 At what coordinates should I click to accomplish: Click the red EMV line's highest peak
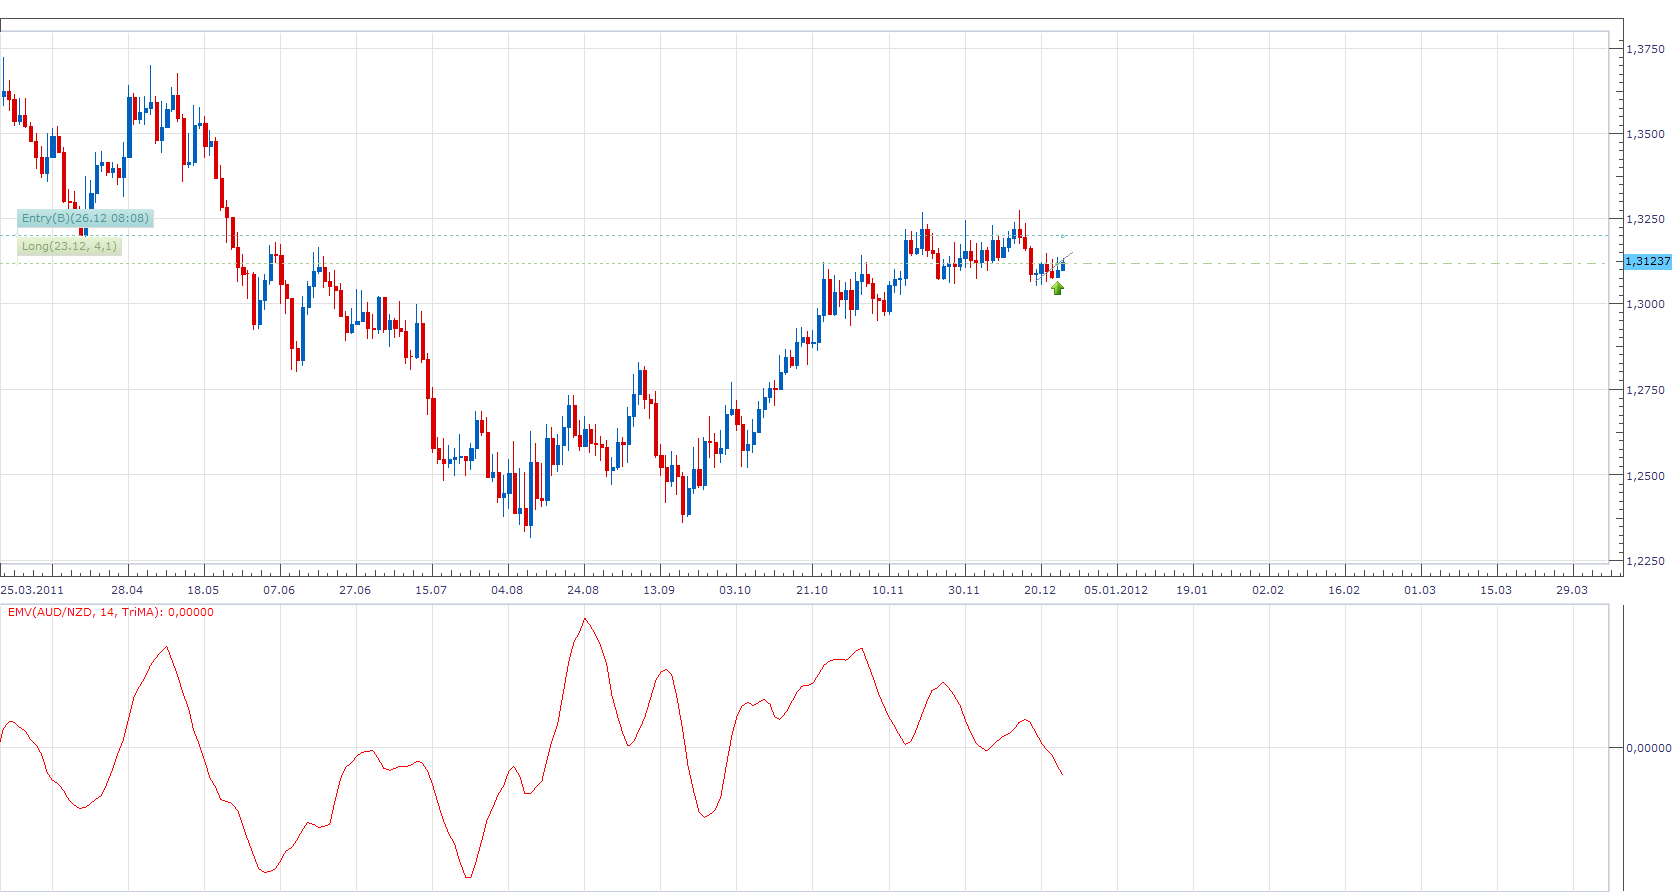(x=585, y=619)
